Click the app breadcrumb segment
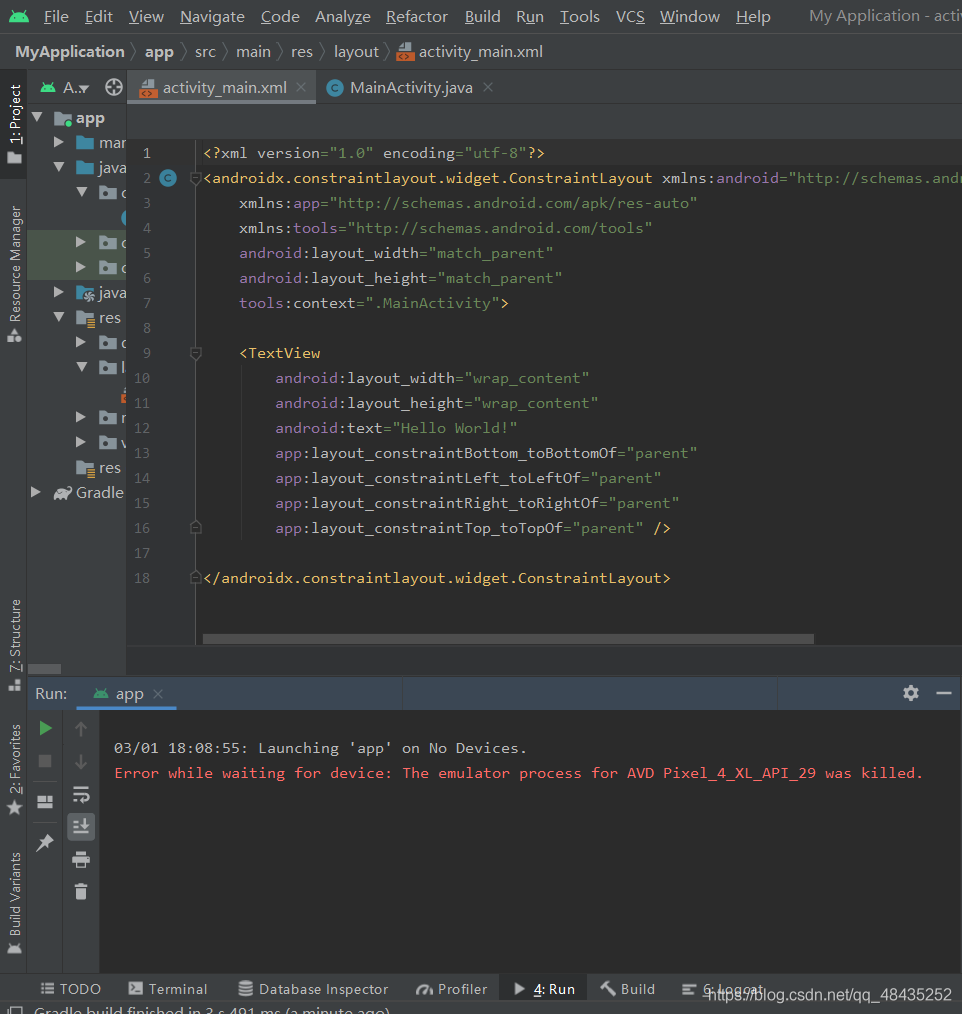This screenshot has height=1014, width=962. pos(159,52)
